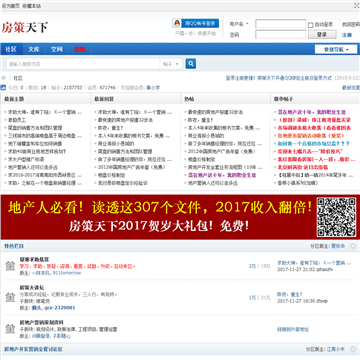Tick the 自动登录 checkbox
The height and width of the screenshot is (360, 360).
(310, 25)
